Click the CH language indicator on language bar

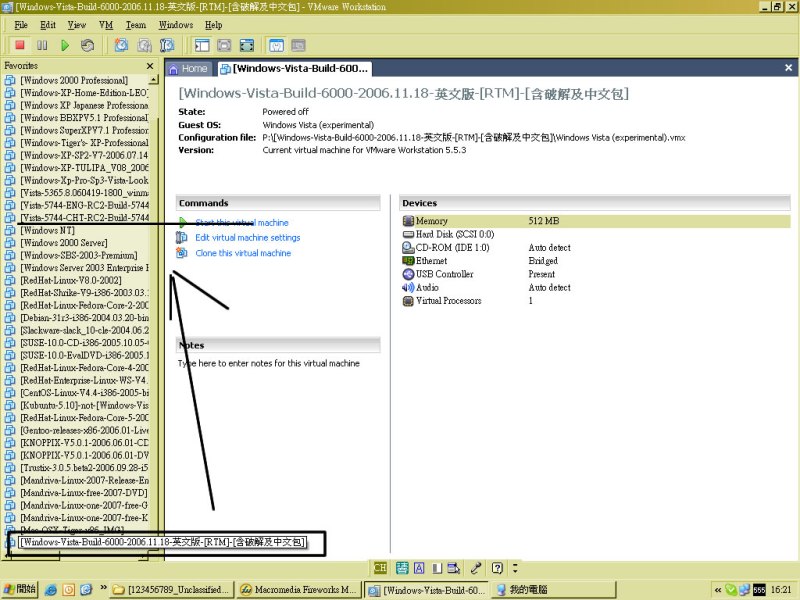tap(380, 568)
